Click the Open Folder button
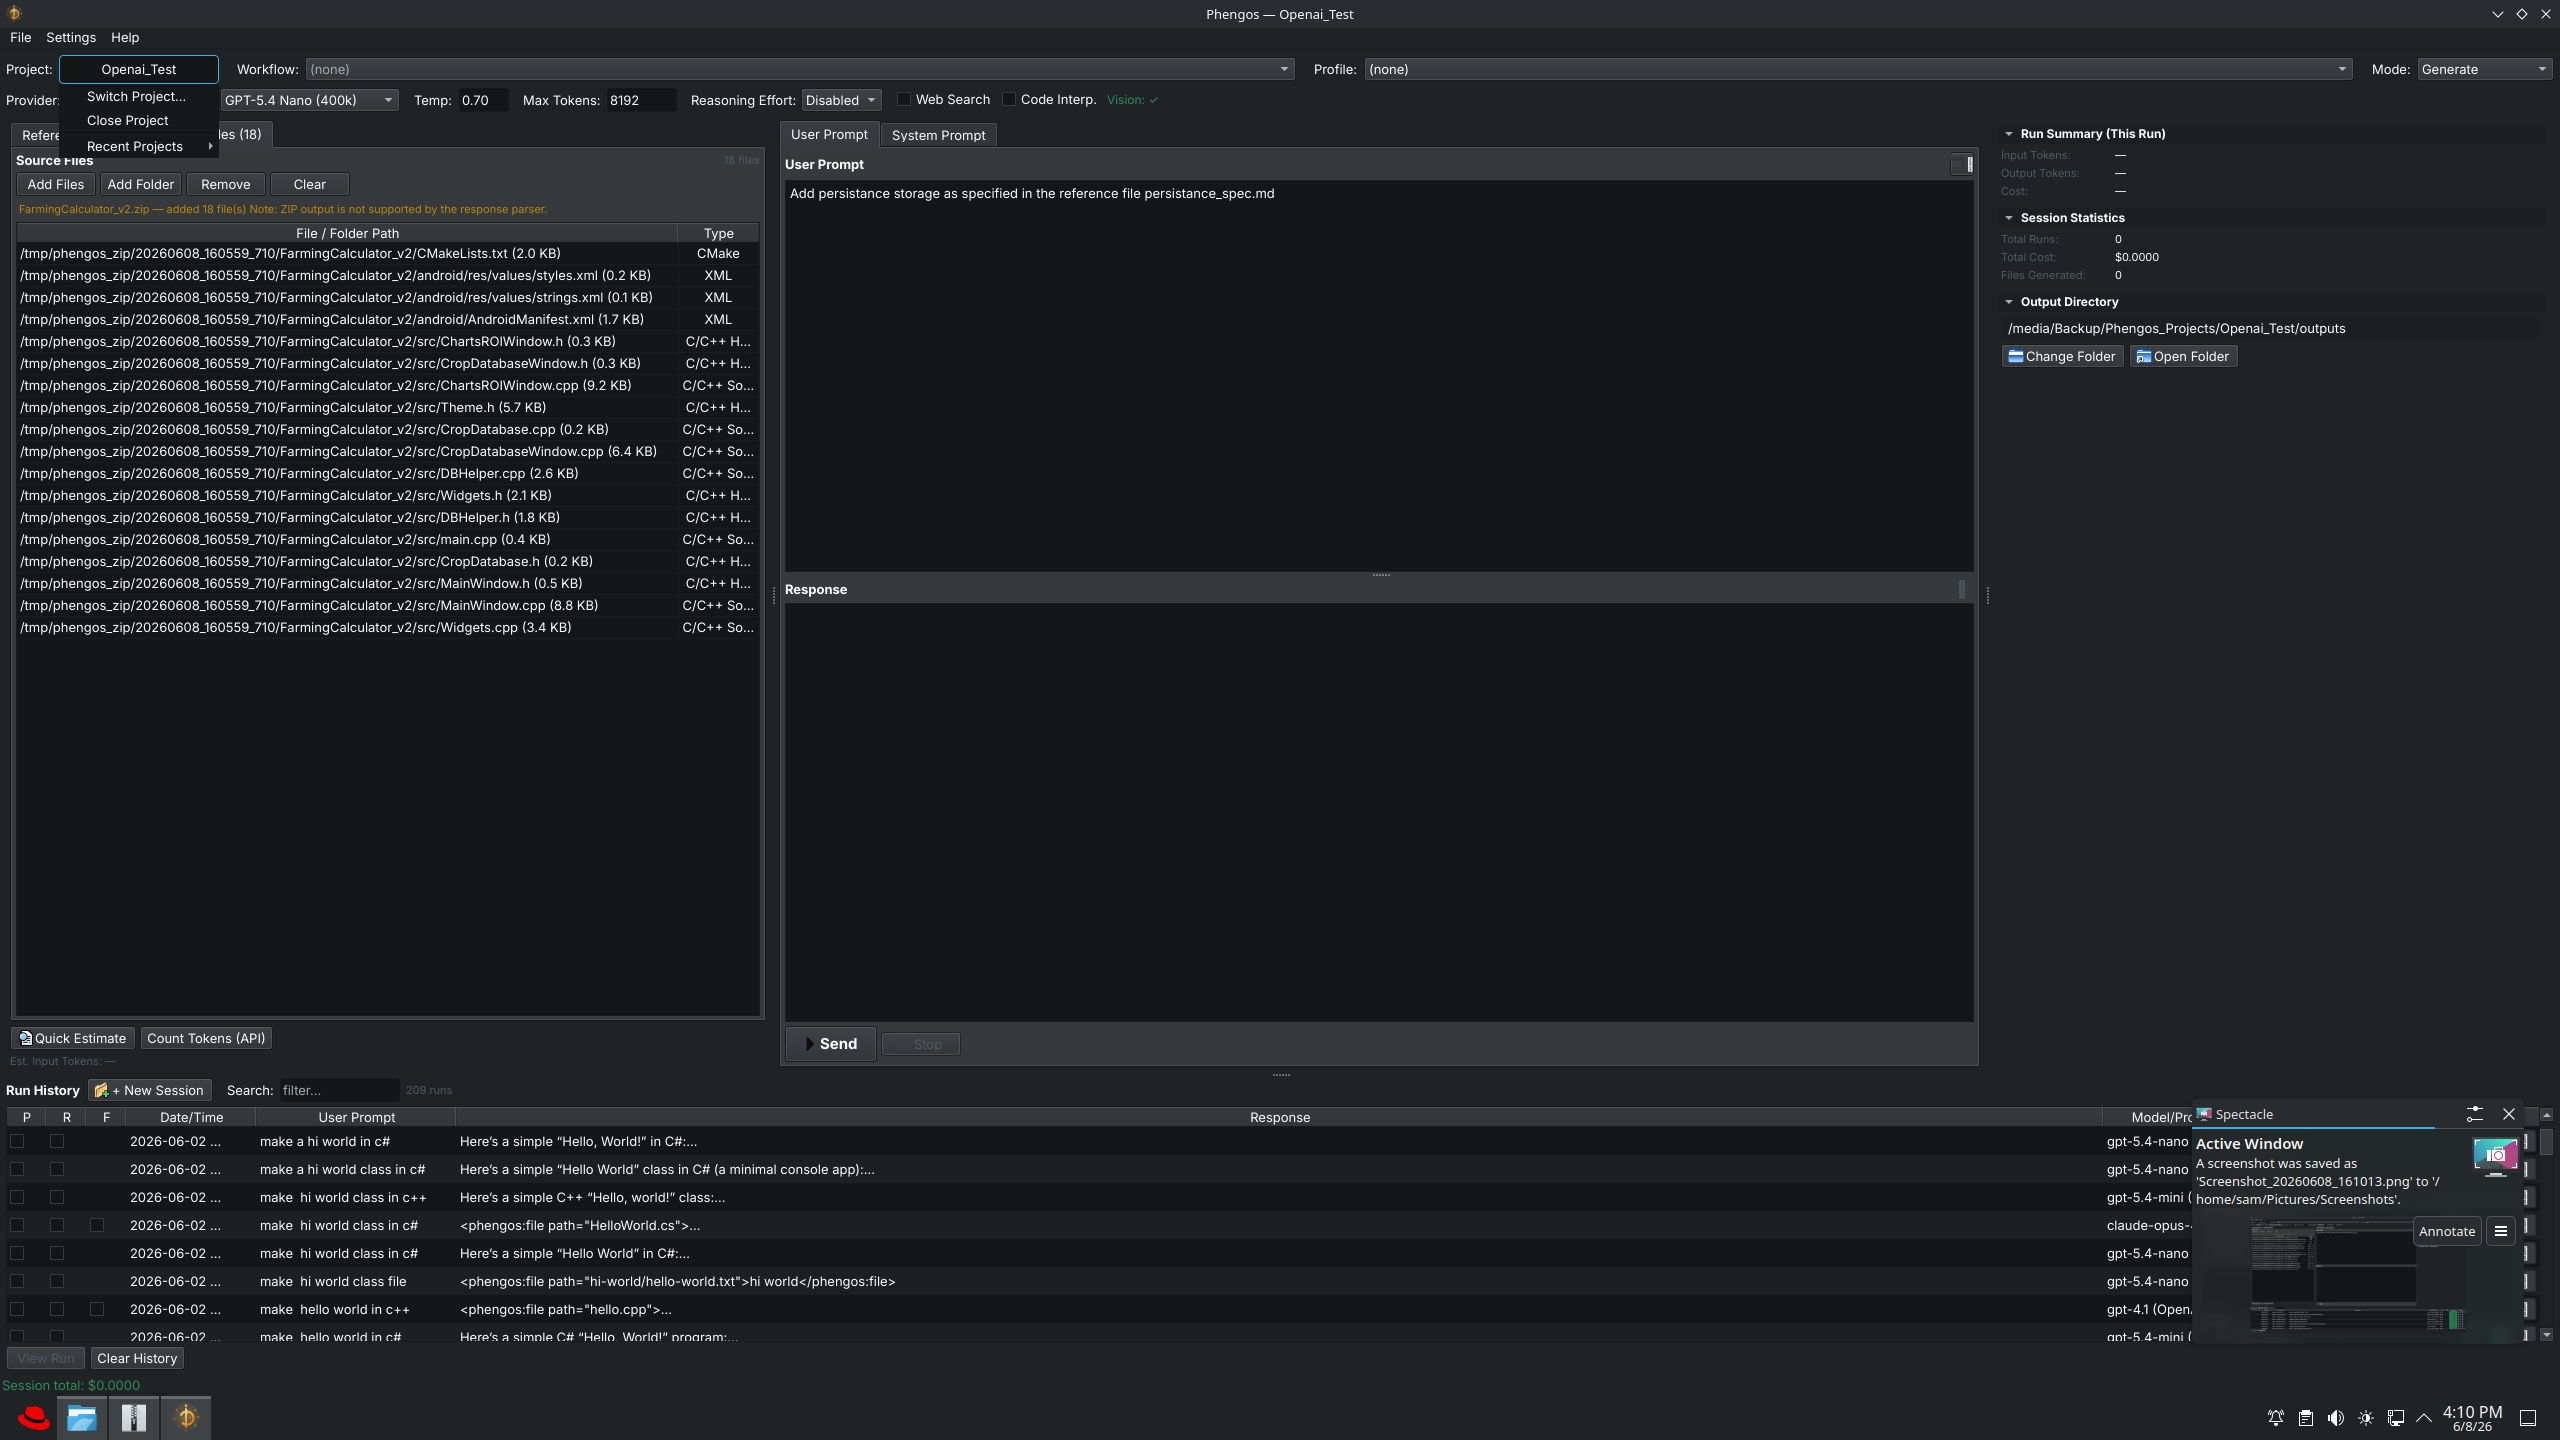The height and width of the screenshot is (1440, 2560). coord(2183,356)
